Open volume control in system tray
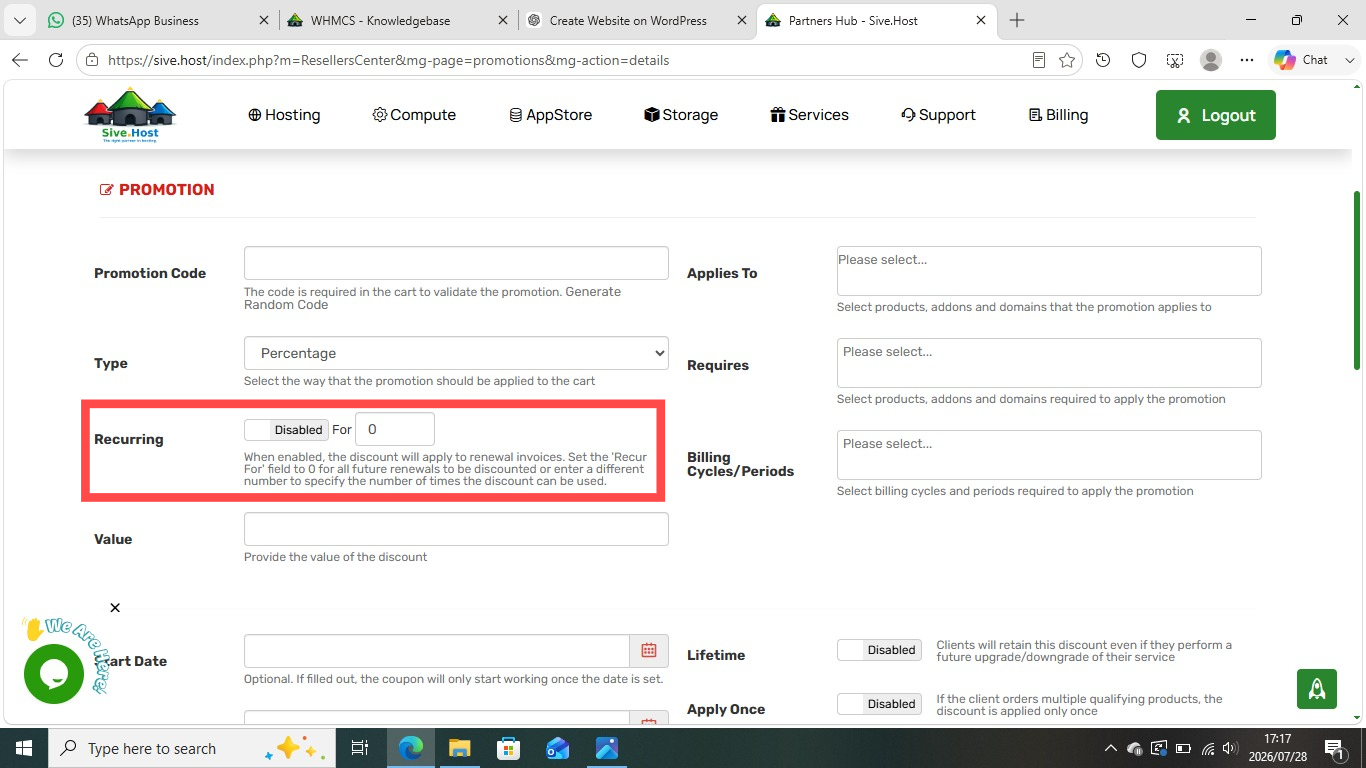The width and height of the screenshot is (1366, 768). point(1231,748)
